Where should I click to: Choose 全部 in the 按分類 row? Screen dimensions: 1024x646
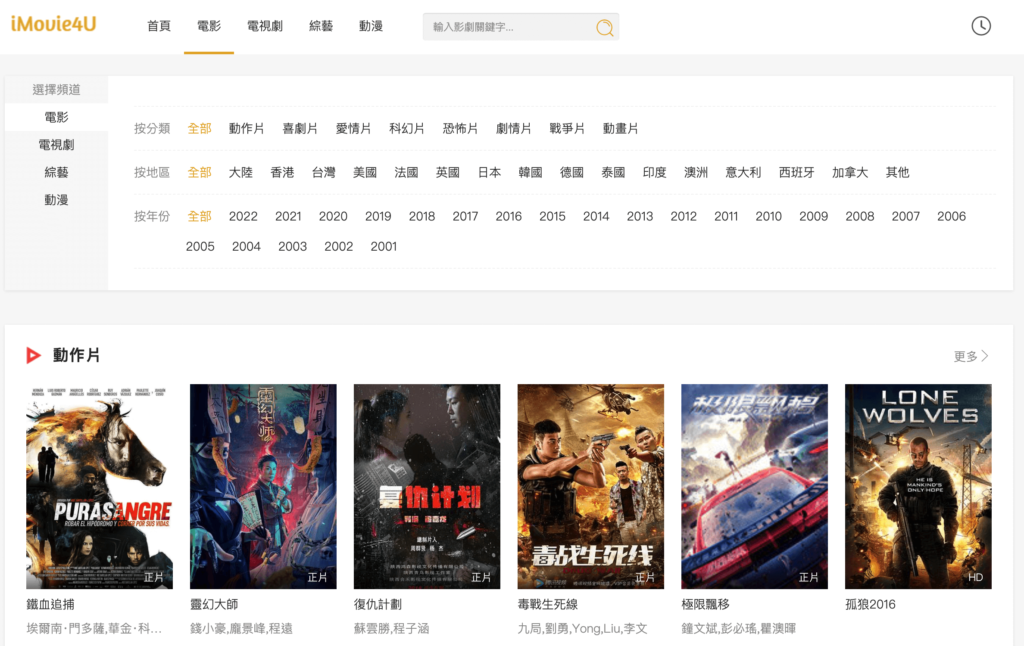(199, 129)
